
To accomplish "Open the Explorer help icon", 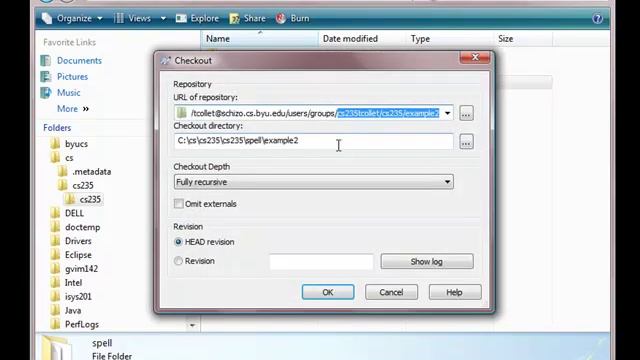I will (x=598, y=18).
